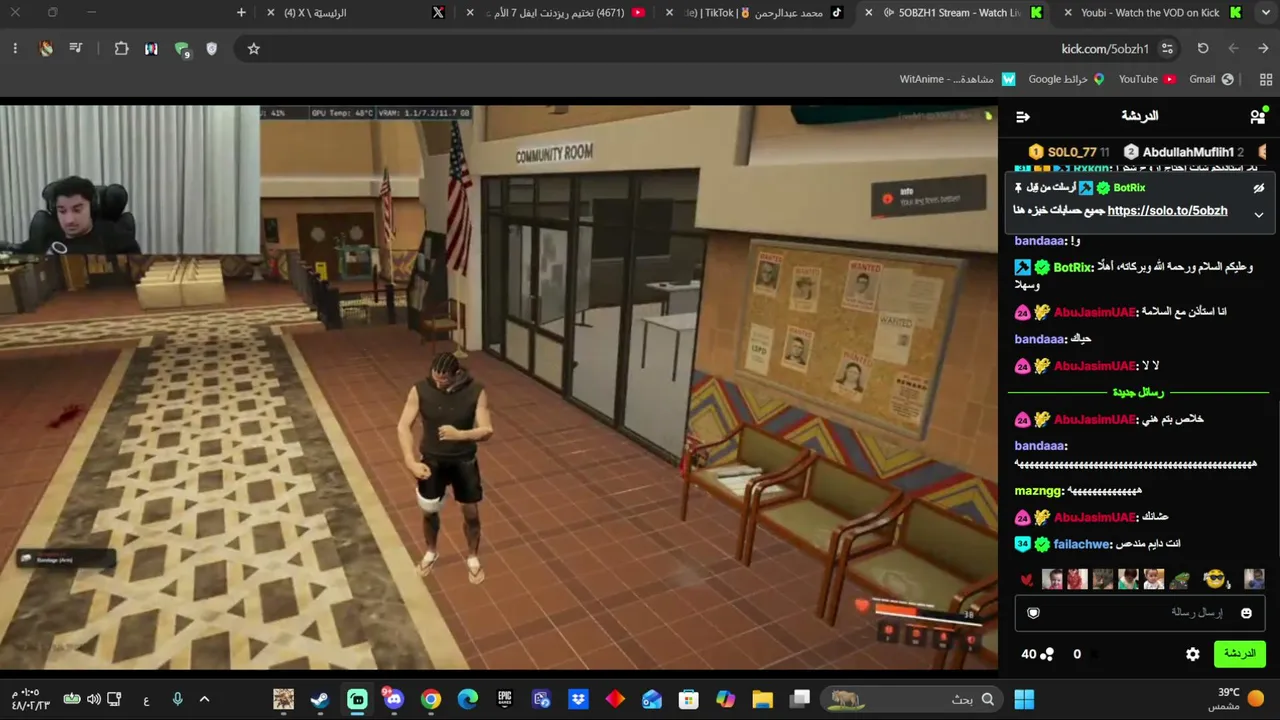Click the green chat send button
The image size is (1280, 720).
(1239, 654)
